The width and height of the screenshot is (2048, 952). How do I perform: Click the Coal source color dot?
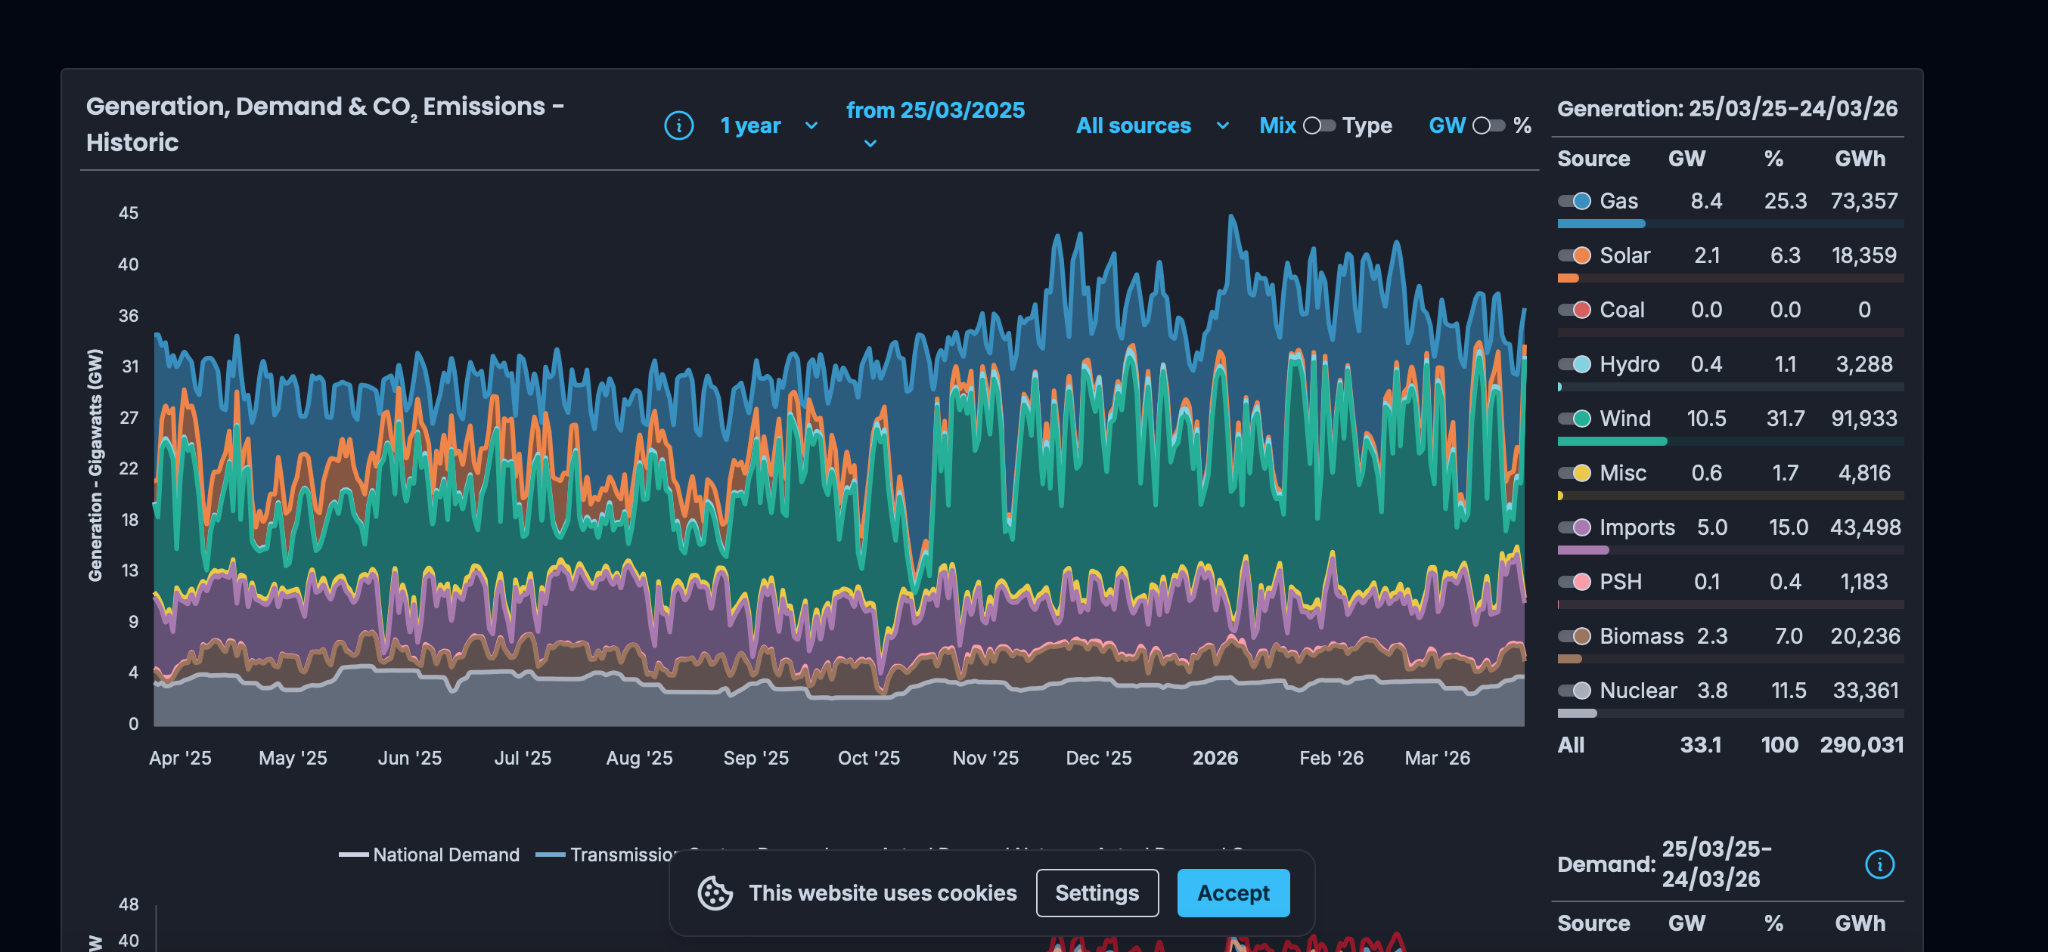point(1582,310)
